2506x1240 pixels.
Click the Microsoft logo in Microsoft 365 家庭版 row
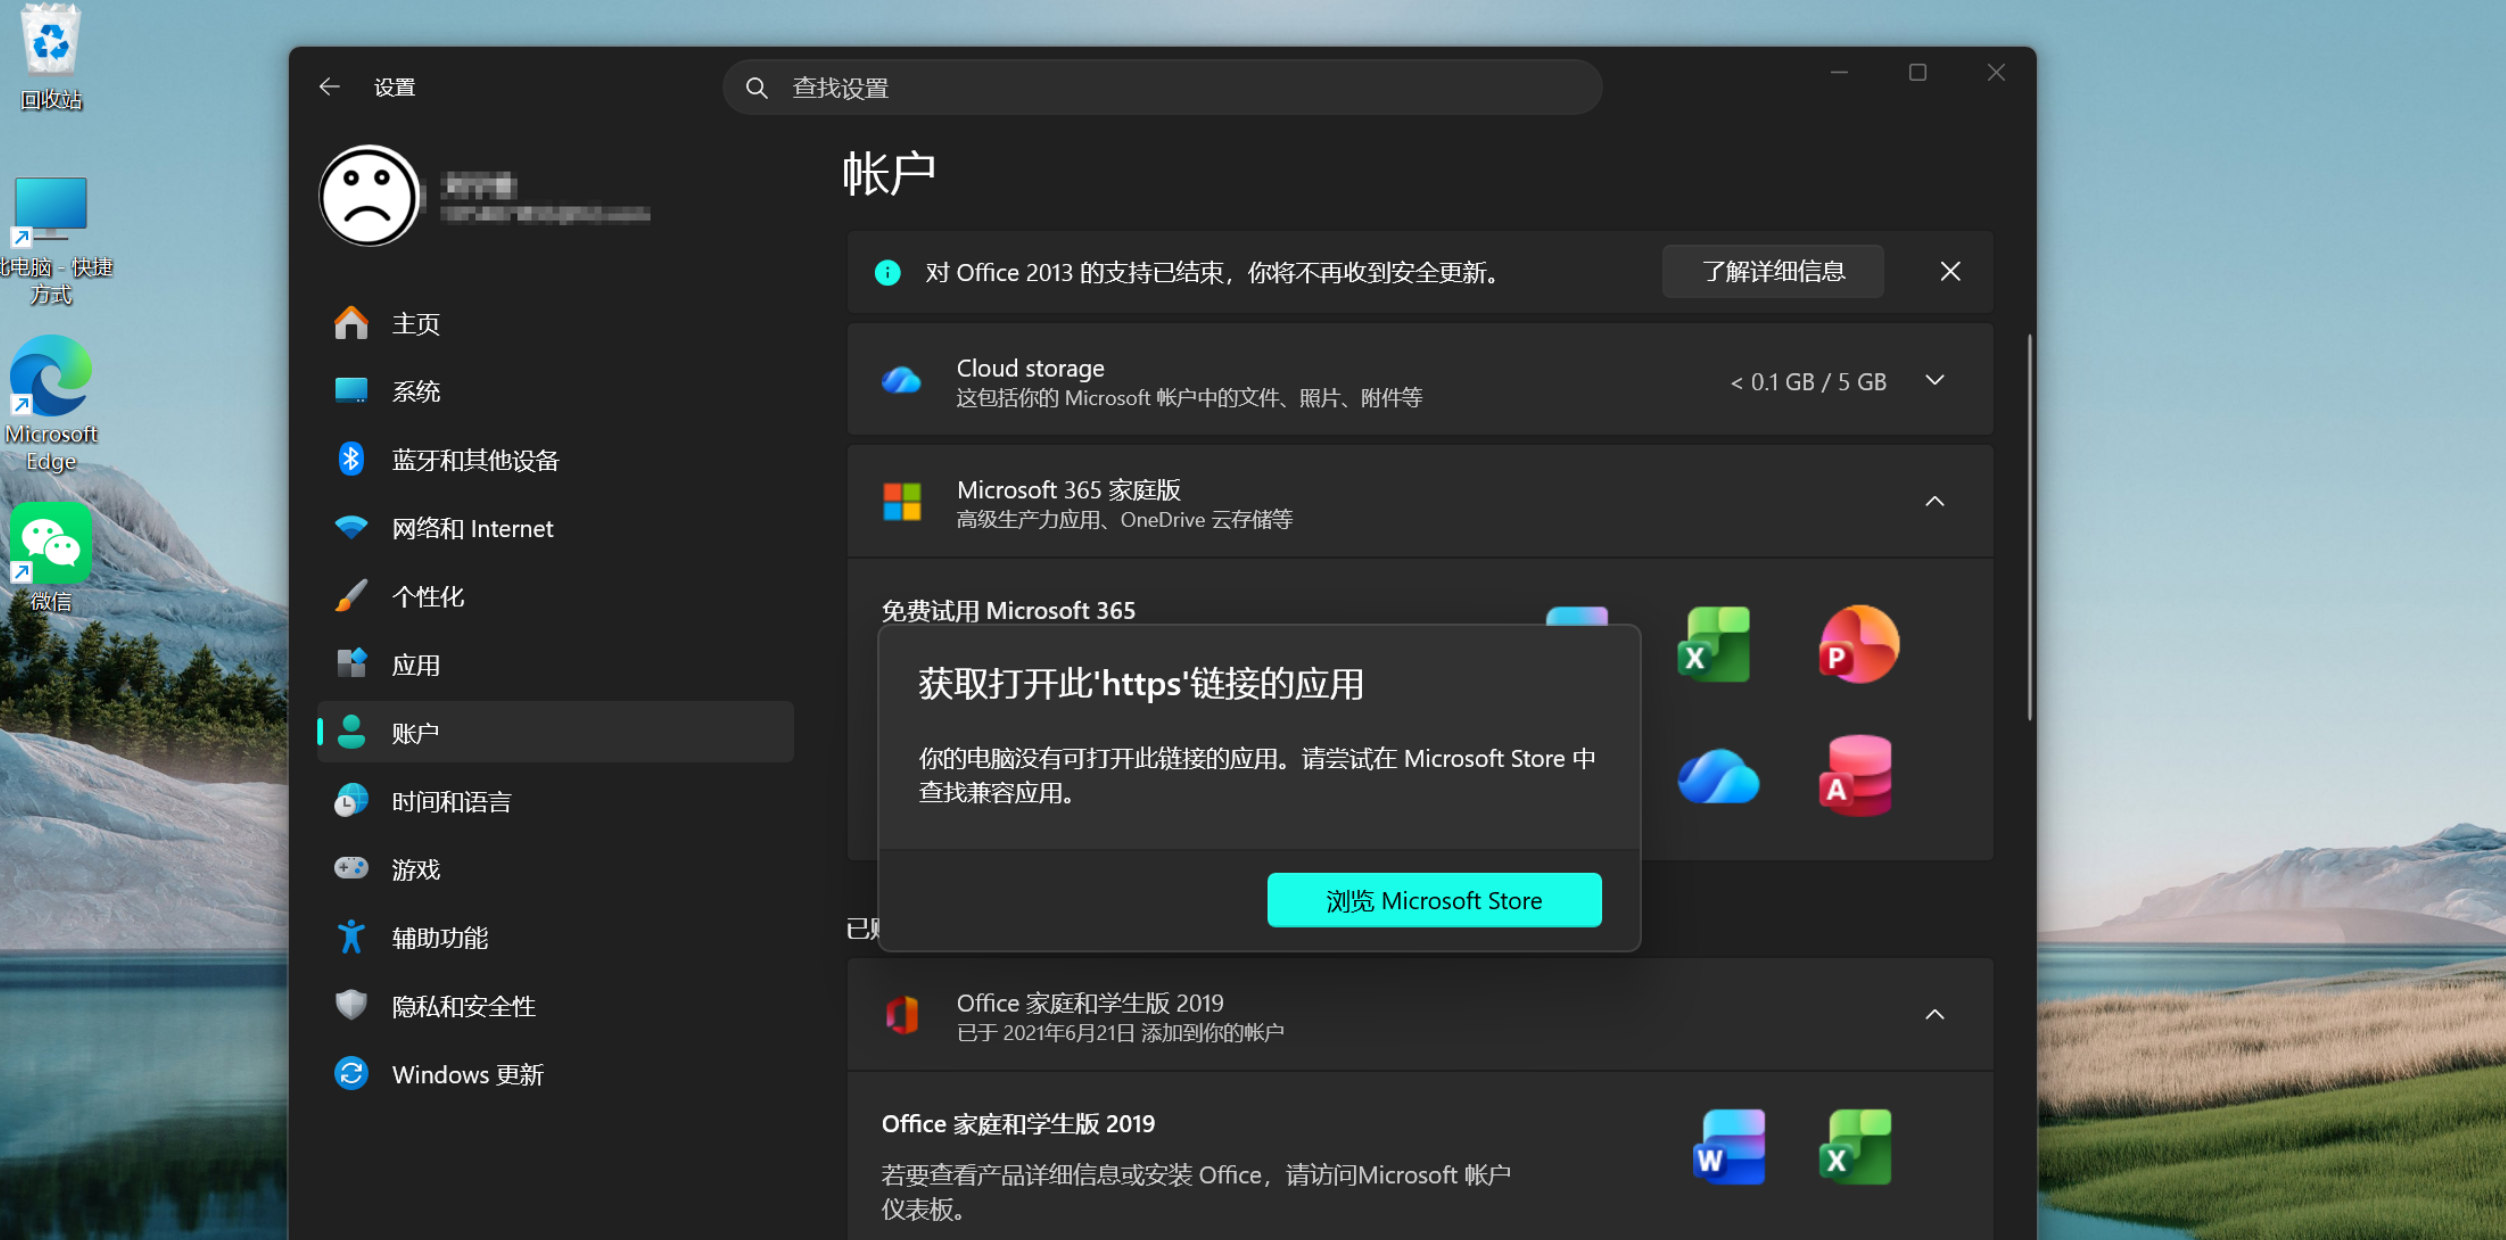pos(902,502)
